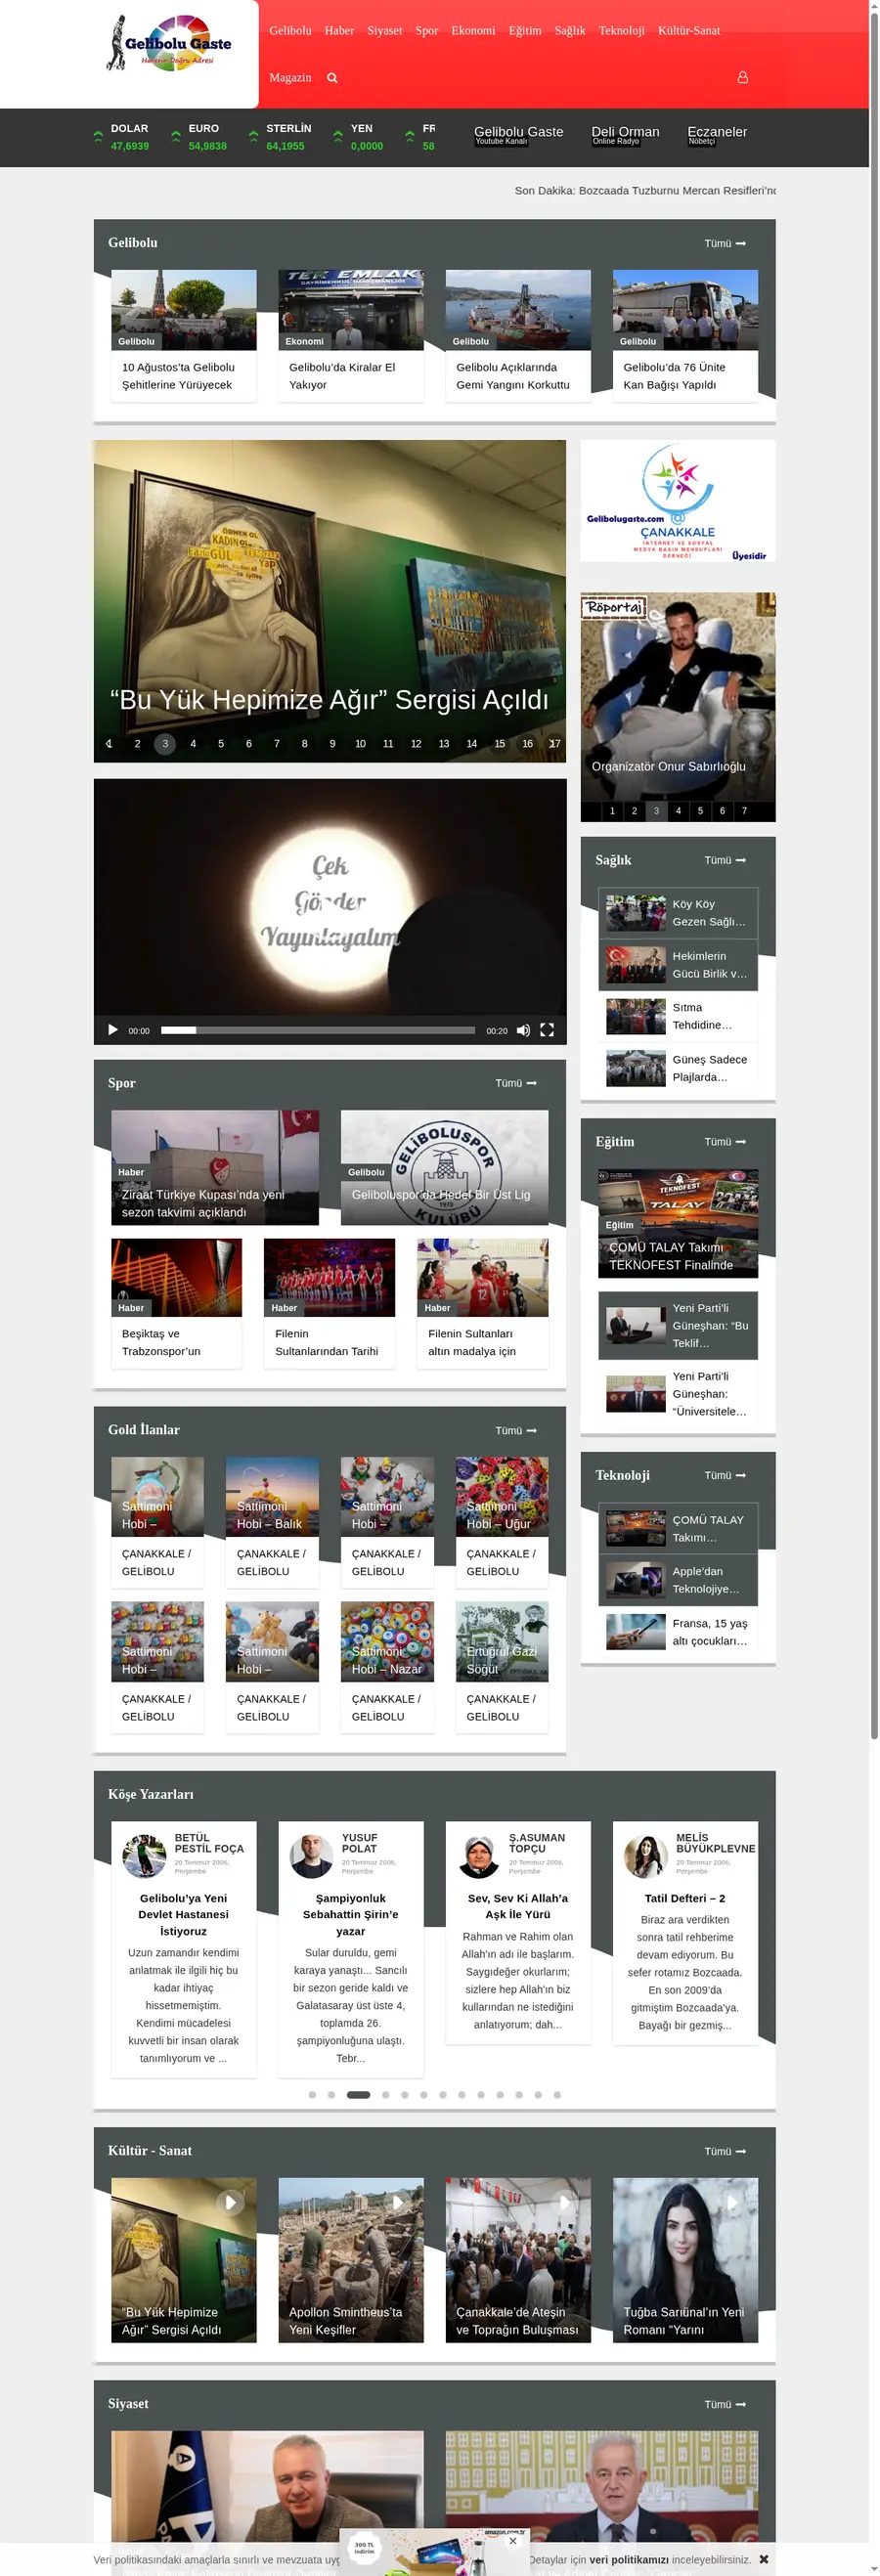Click 'Tümü' in the Eğitim section header
Image resolution: width=880 pixels, height=2576 pixels.
tap(725, 1142)
